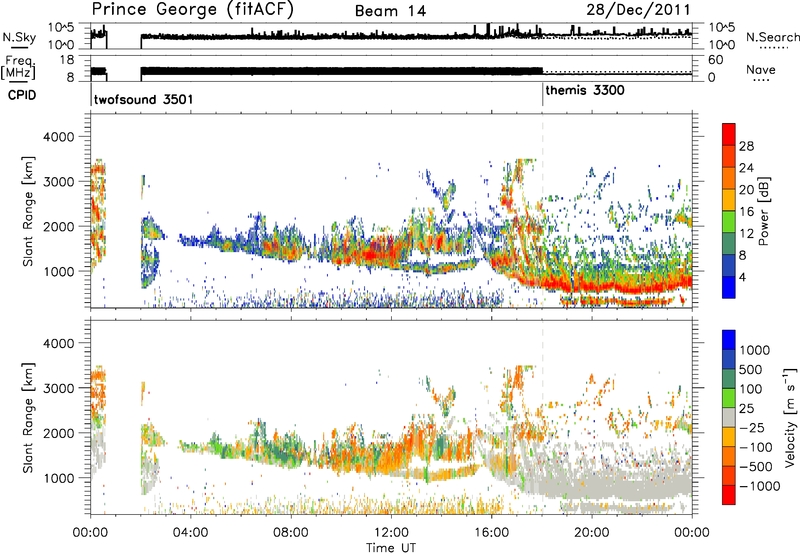Click the '08:00' time tick label
This screenshot has width=800, height=554.
[291, 533]
